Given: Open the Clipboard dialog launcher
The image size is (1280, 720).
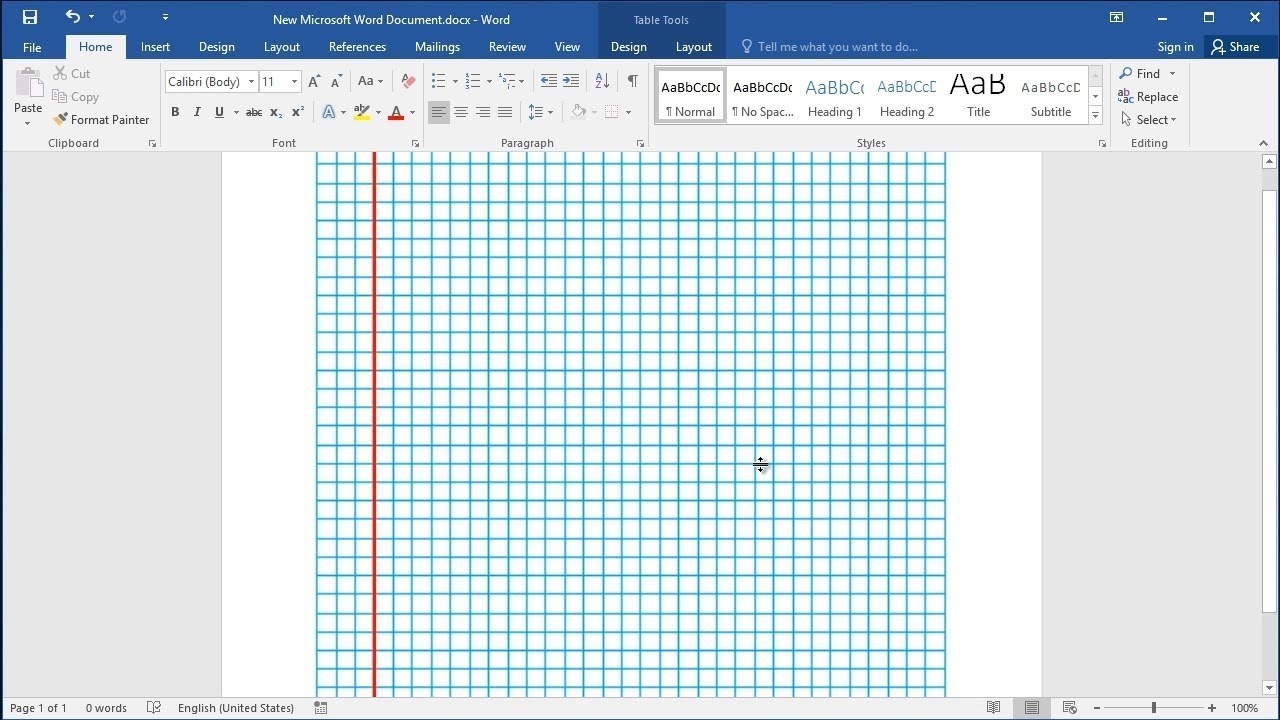Looking at the screenshot, I should [x=152, y=144].
